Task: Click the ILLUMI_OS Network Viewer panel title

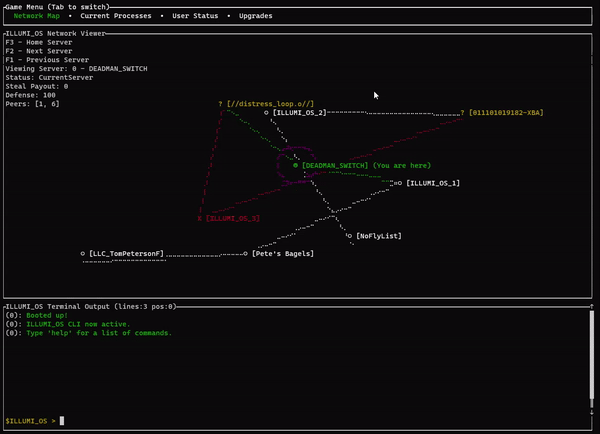Action: 55,33
